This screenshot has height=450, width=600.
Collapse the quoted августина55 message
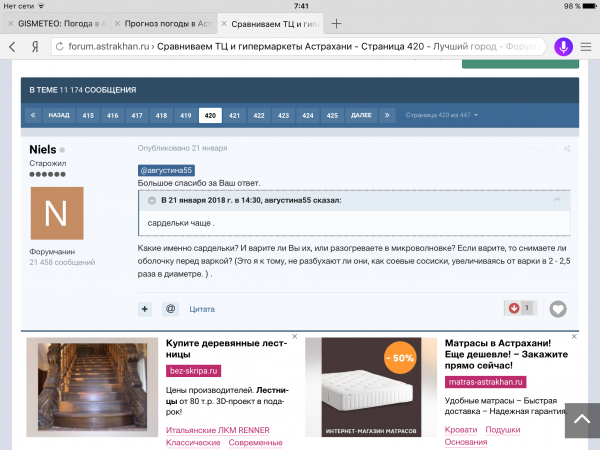(152, 201)
